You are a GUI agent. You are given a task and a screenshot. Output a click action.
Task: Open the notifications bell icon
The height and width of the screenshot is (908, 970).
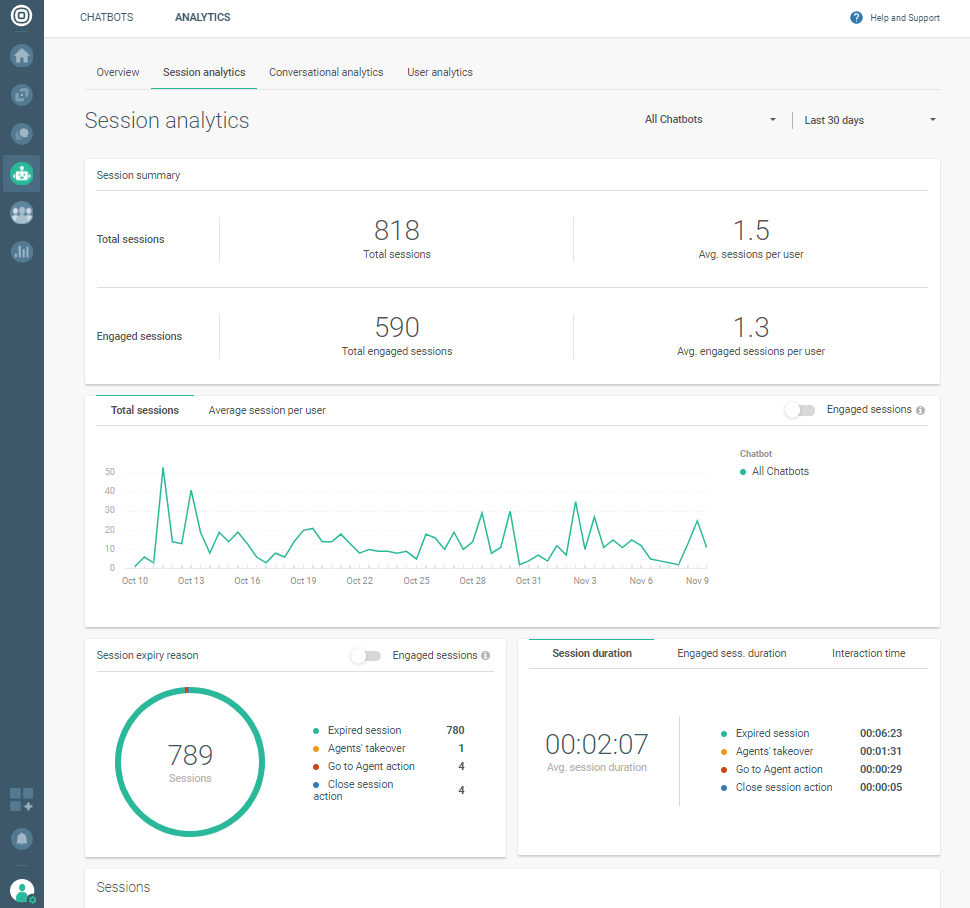pyautogui.click(x=21, y=838)
